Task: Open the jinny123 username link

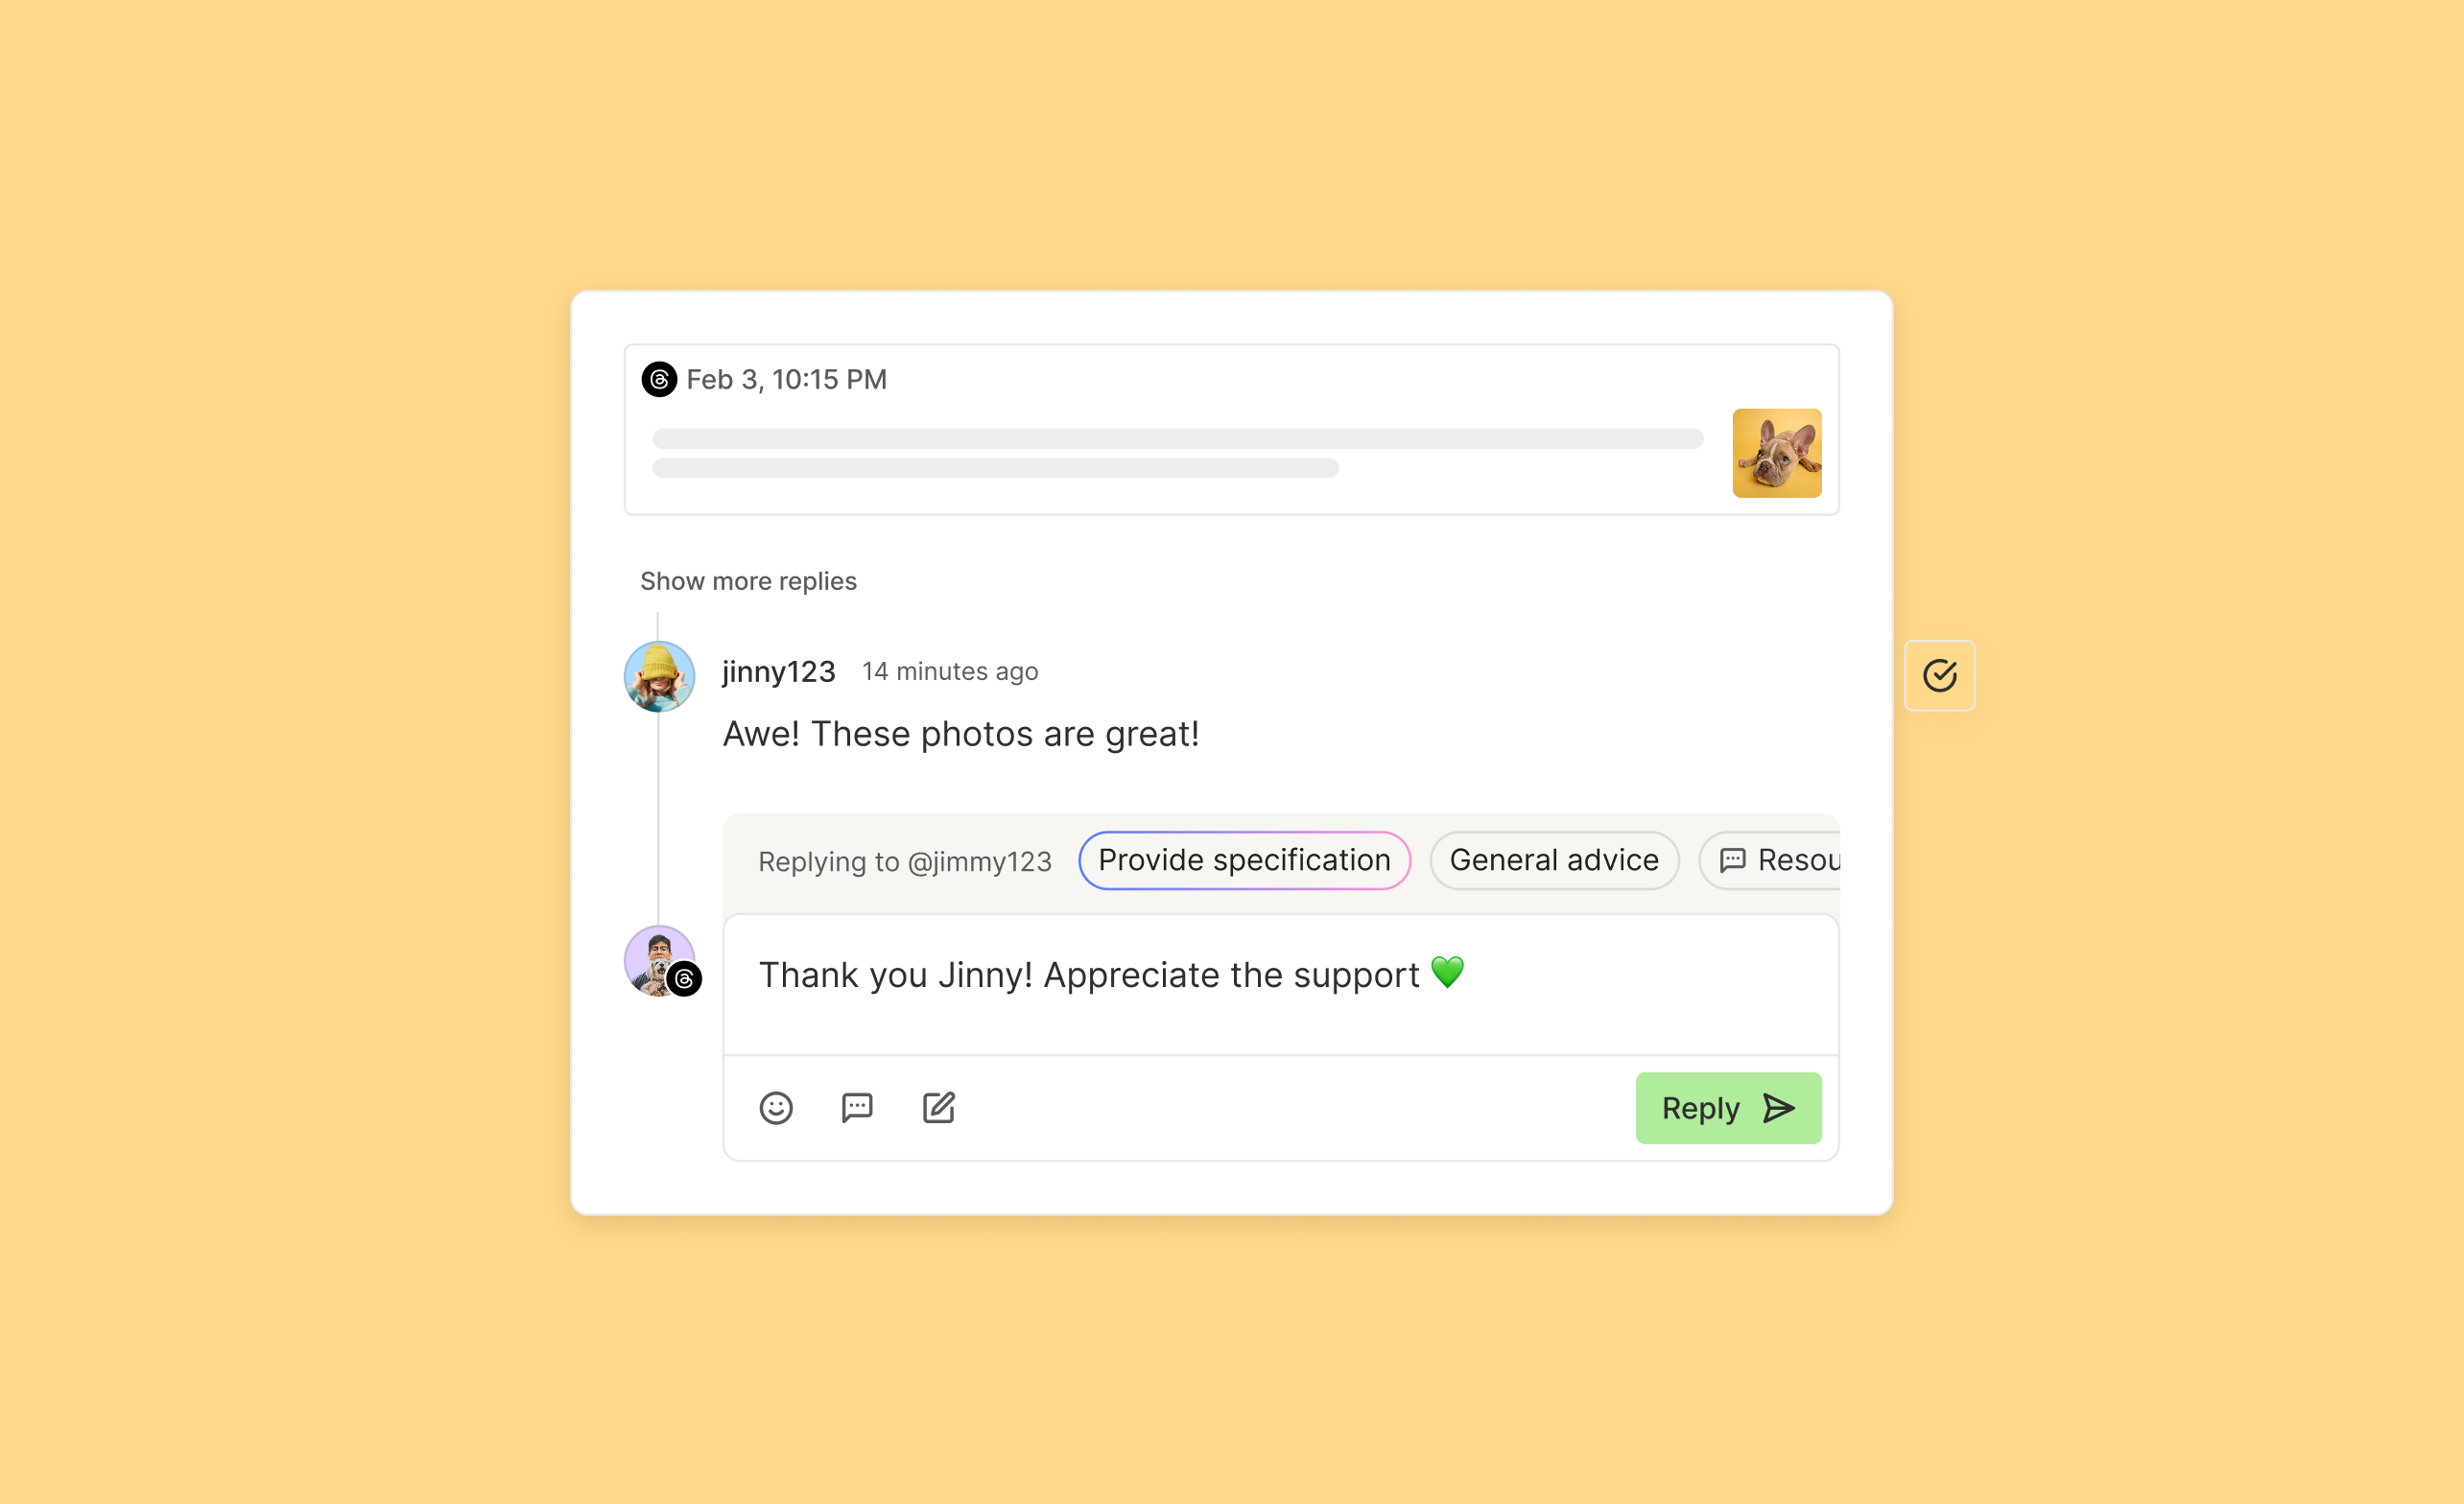Action: tap(779, 671)
